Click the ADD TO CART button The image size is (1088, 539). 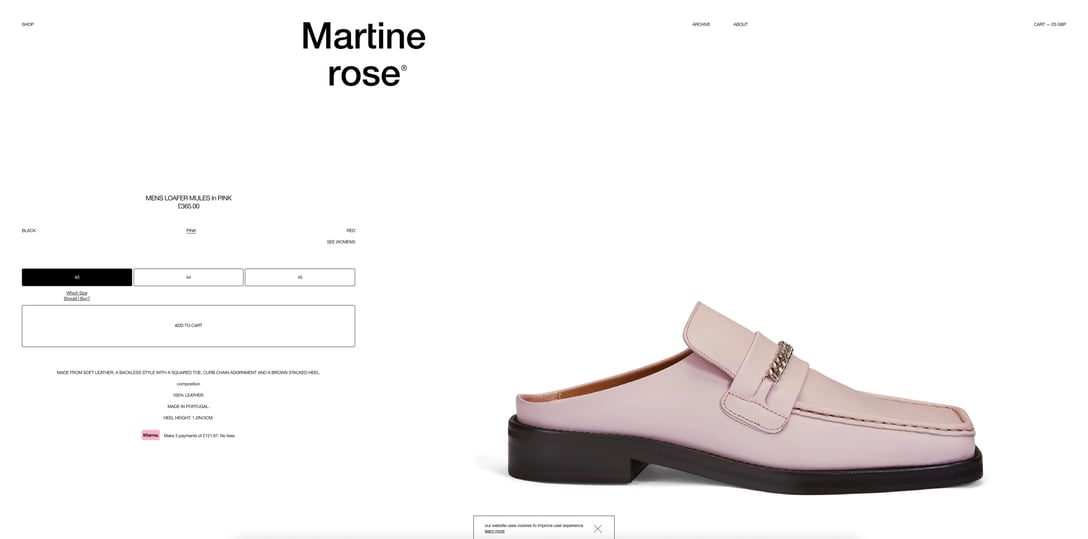pyautogui.click(x=188, y=326)
